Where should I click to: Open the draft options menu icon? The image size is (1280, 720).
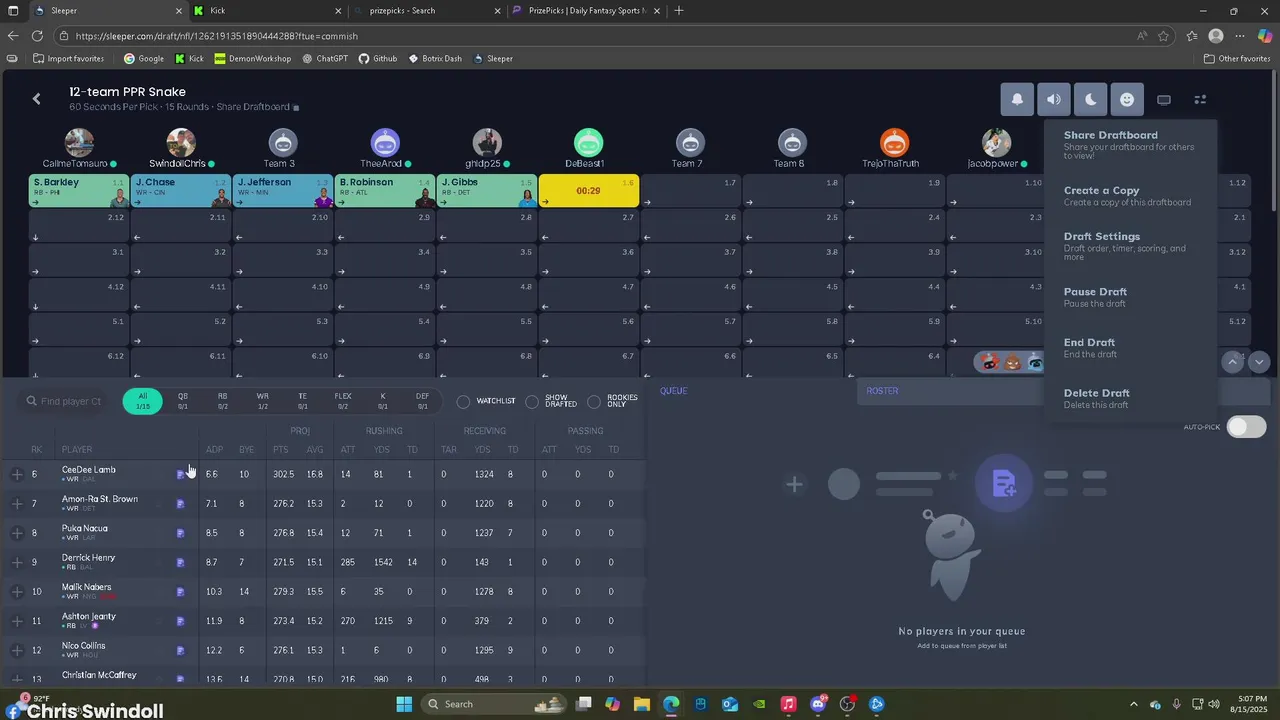pyautogui.click(x=1201, y=99)
